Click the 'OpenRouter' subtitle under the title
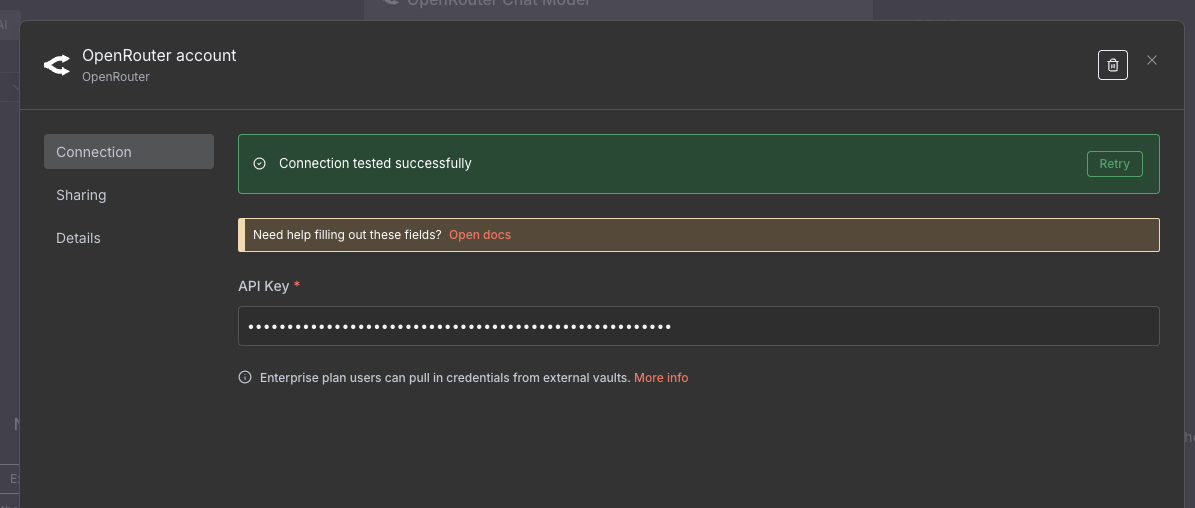This screenshot has width=1195, height=508. 116,77
